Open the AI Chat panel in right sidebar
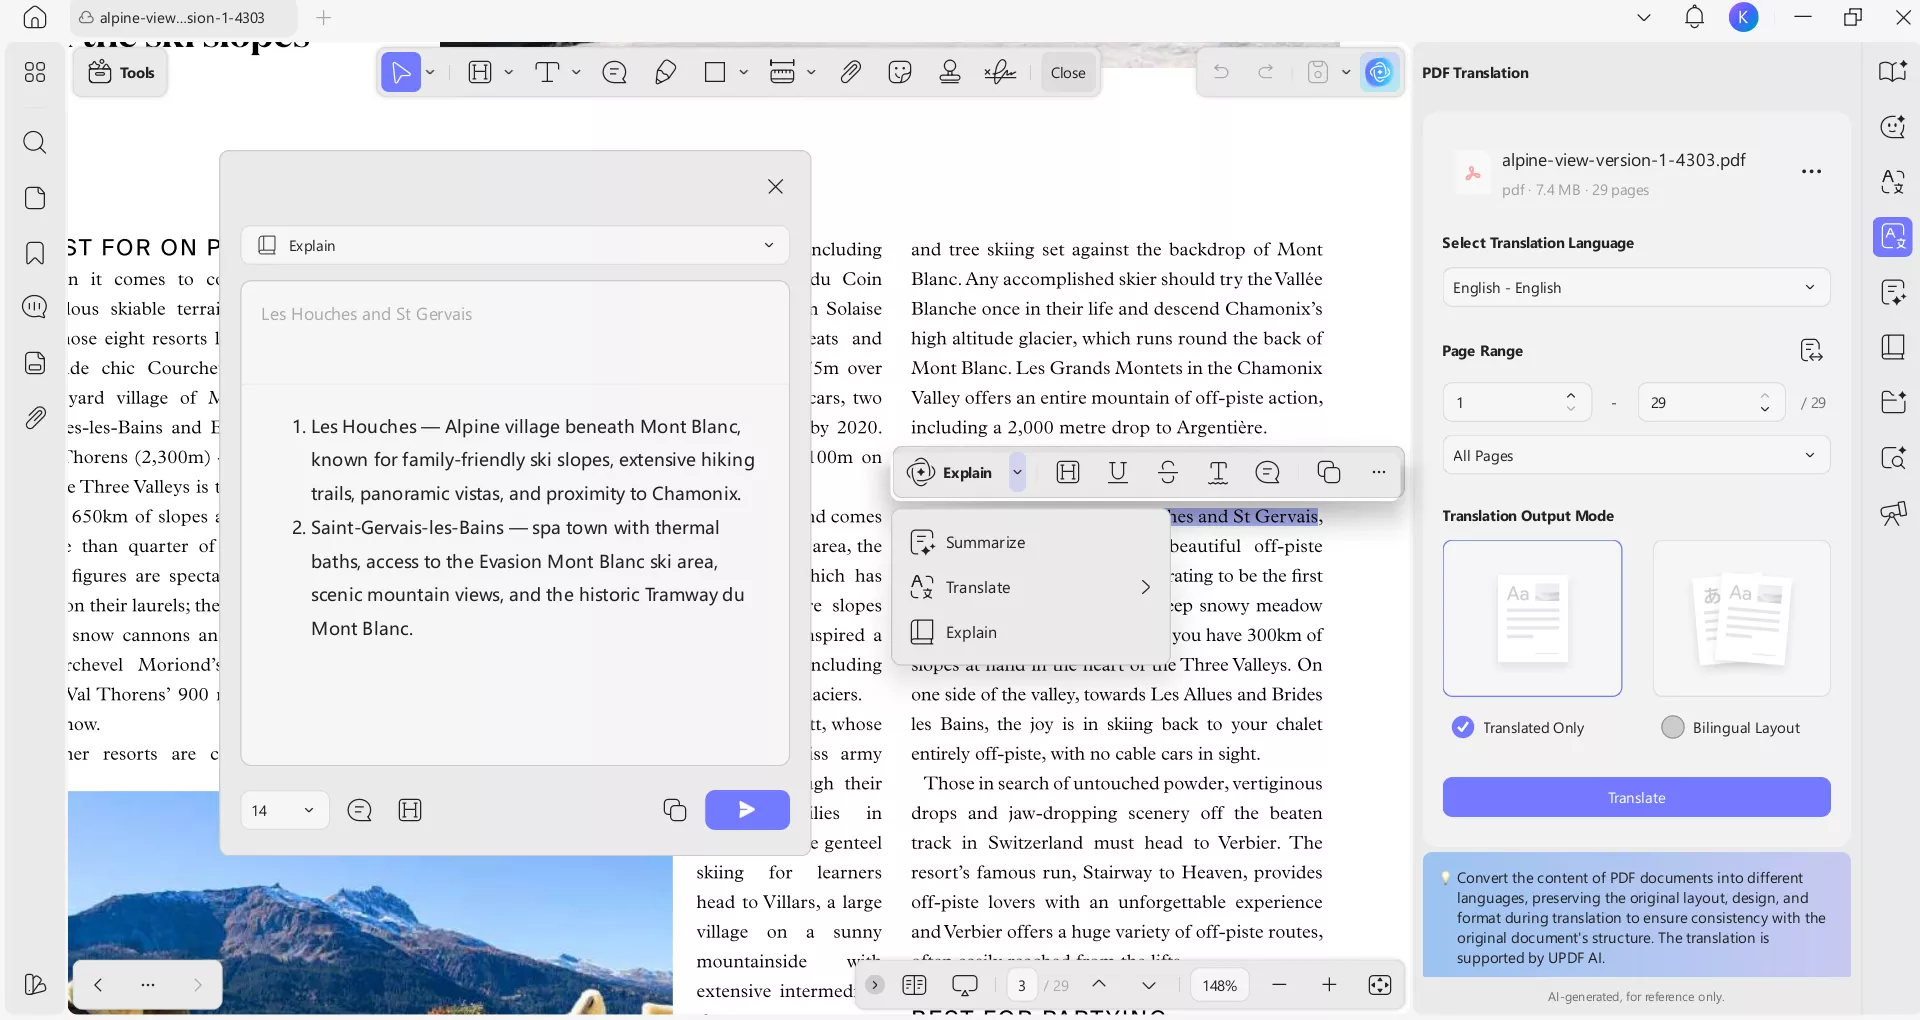The height and width of the screenshot is (1020, 1920). click(x=1893, y=127)
